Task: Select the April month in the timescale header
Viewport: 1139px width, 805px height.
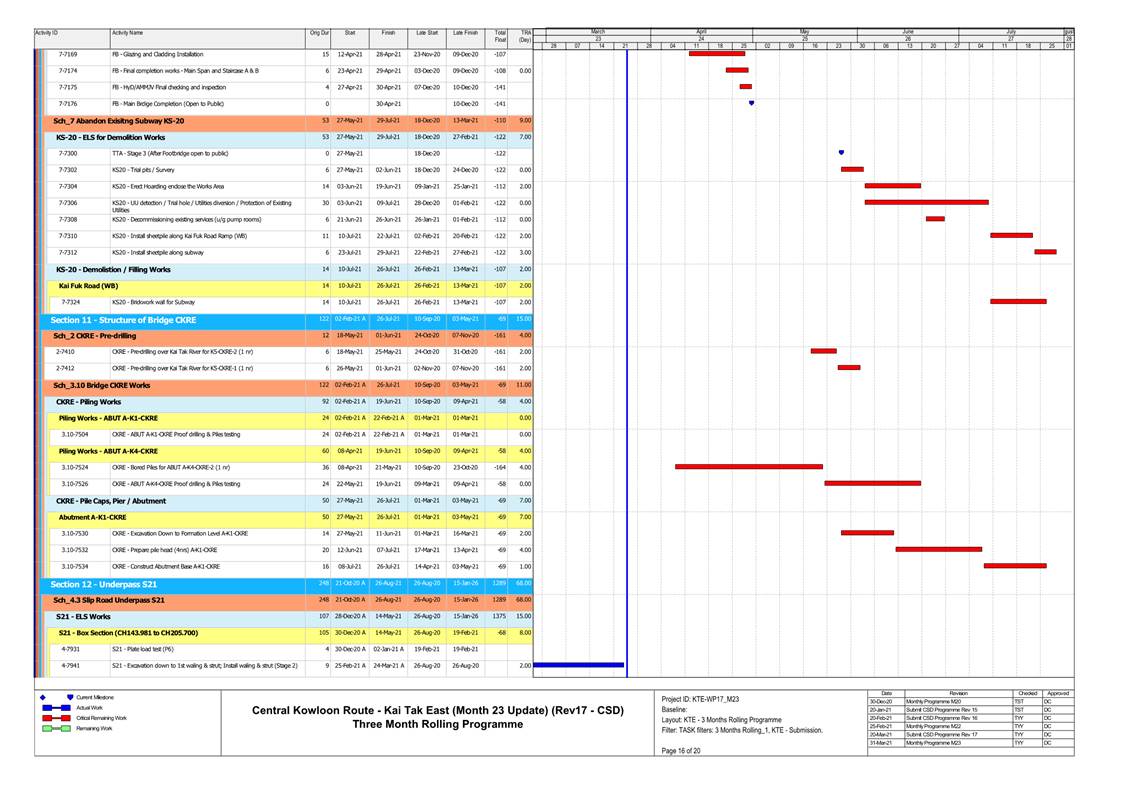Action: [x=701, y=31]
